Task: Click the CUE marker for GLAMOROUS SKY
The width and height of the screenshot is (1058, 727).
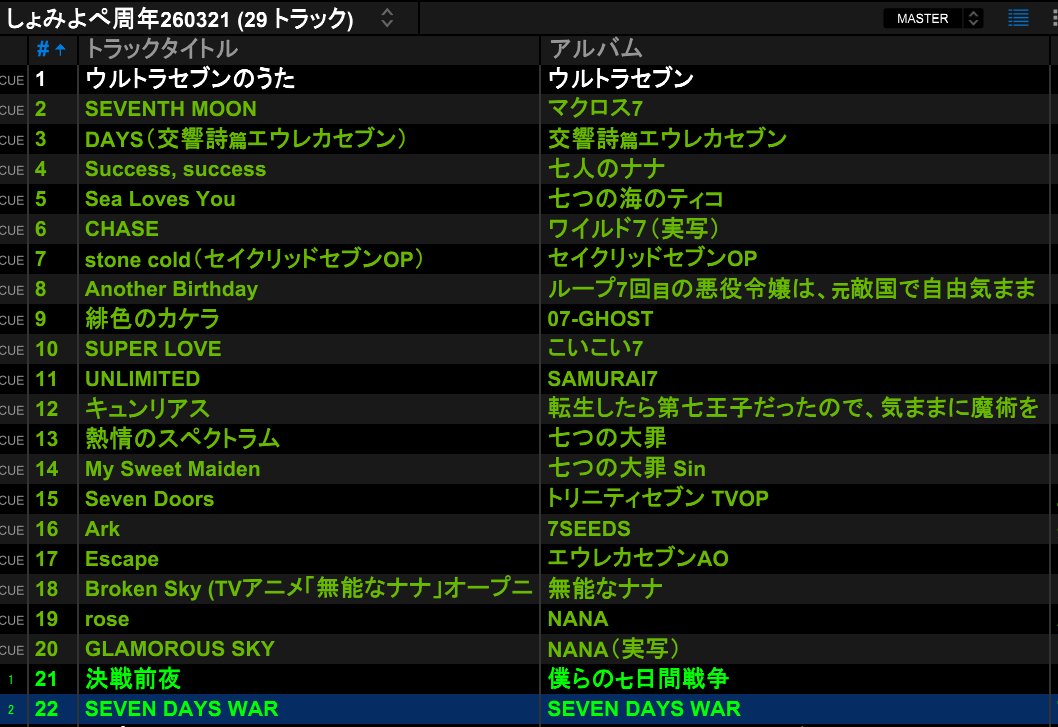Action: pos(12,649)
